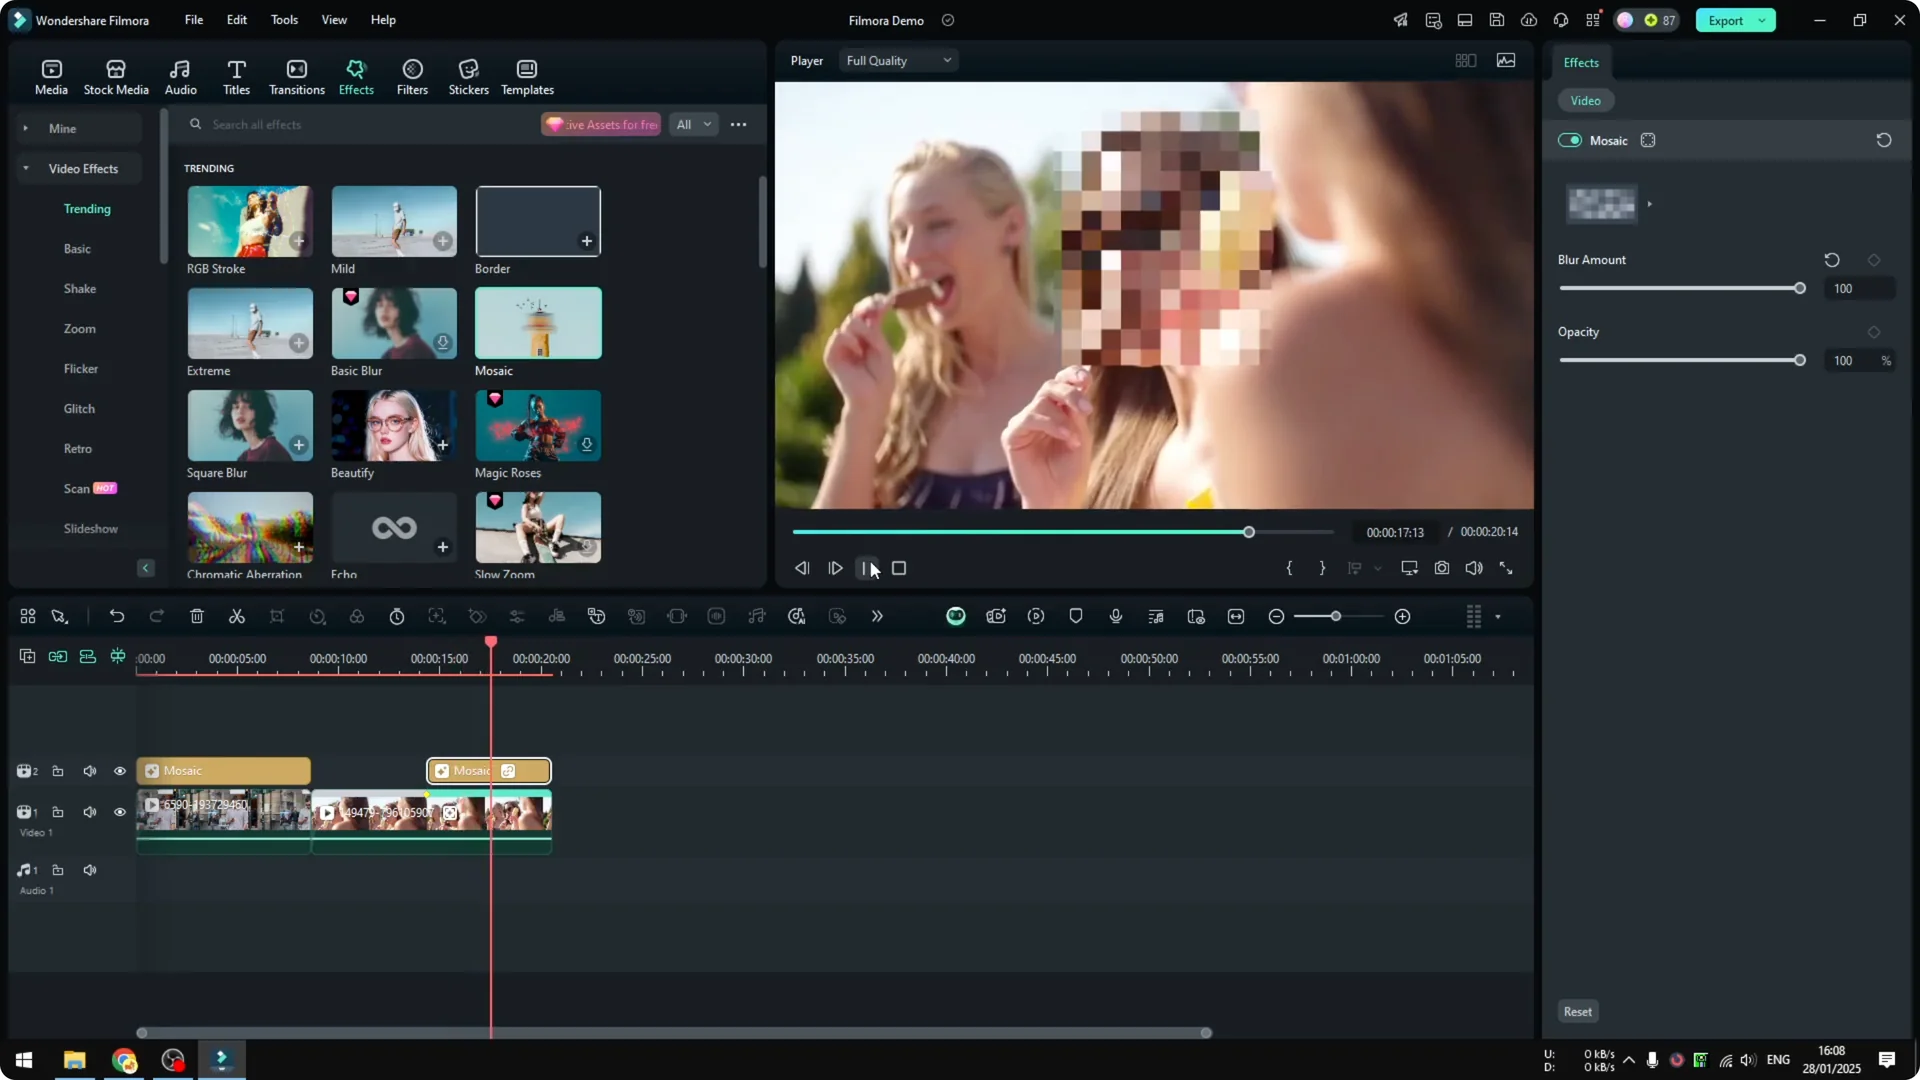The image size is (1920, 1080).
Task: Mute the Audio 1 track
Action: click(89, 869)
